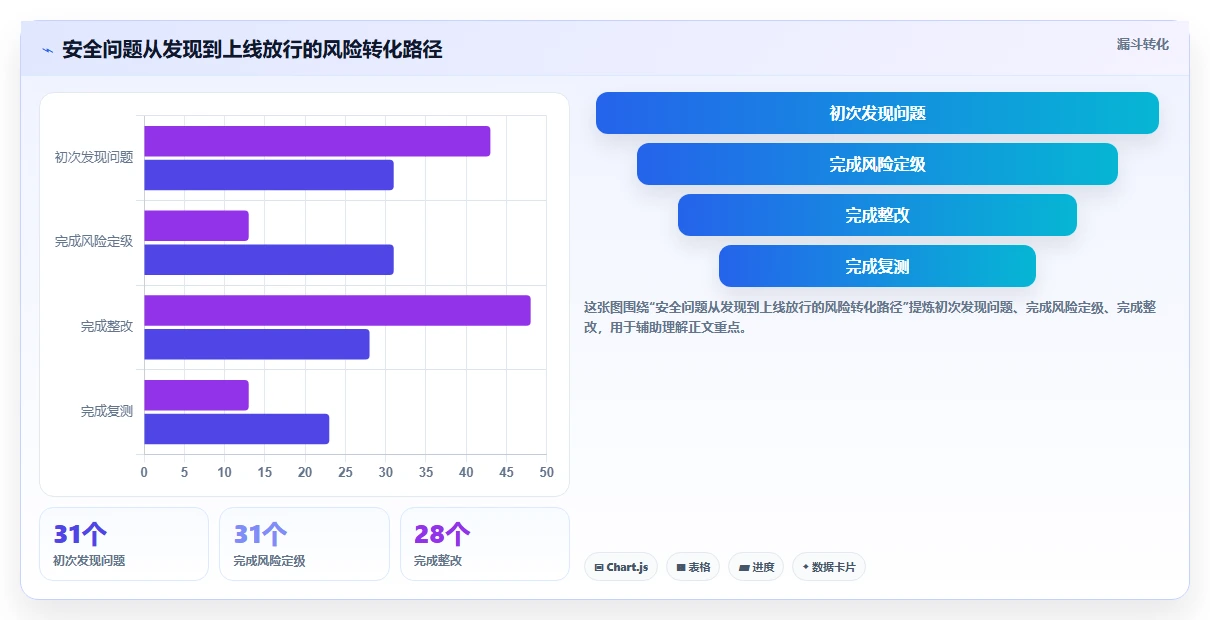Click the description paragraph starting 这张图围绕
The width and height of the screenshot is (1210, 620).
(x=870, y=317)
